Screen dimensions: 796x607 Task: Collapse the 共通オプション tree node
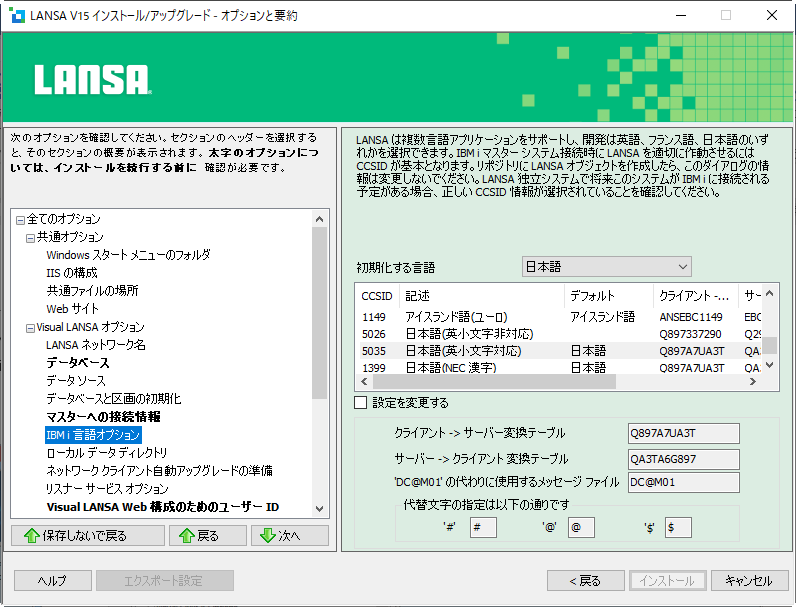coord(30,238)
